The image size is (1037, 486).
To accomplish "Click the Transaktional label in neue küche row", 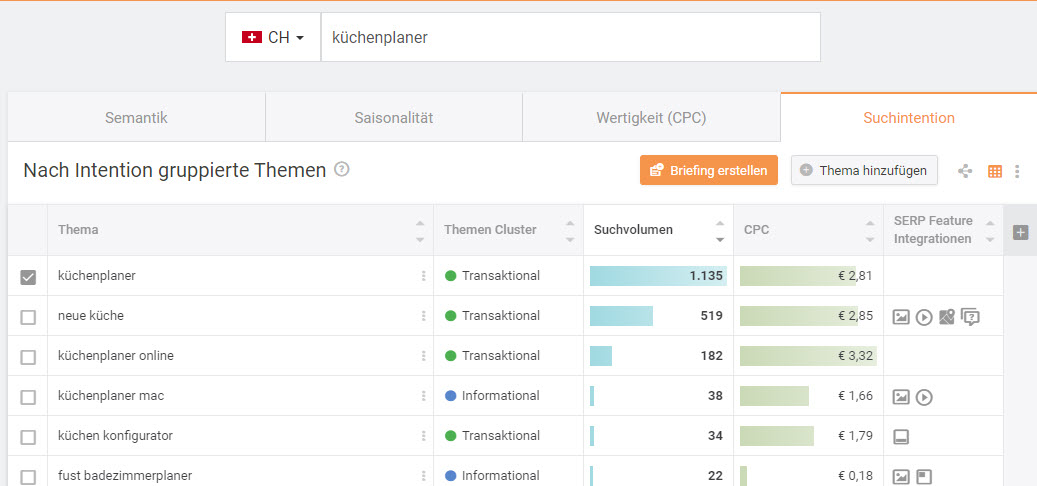I will 501,316.
